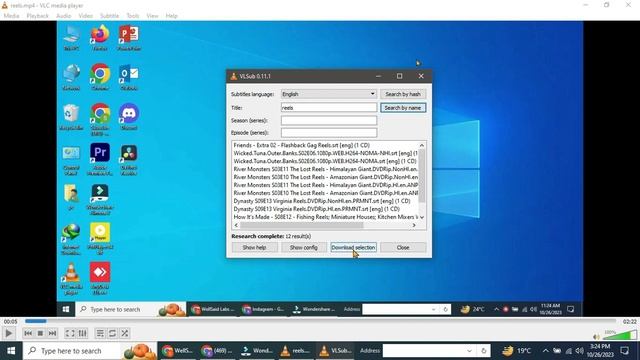Image resolution: width=640 pixels, height=360 pixels.
Task: Click Download selection button
Action: click(x=353, y=247)
